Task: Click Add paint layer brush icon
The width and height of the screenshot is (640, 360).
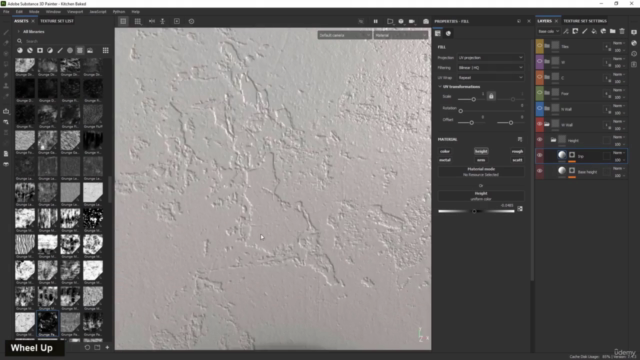Action: [584, 31]
